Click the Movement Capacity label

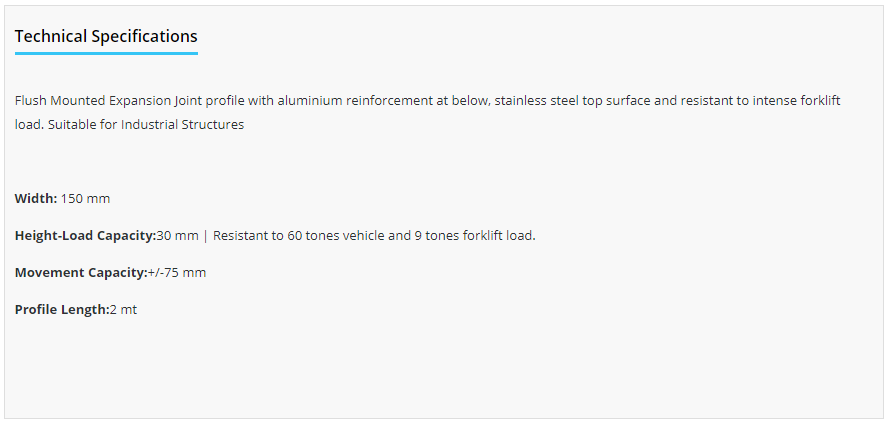point(81,272)
